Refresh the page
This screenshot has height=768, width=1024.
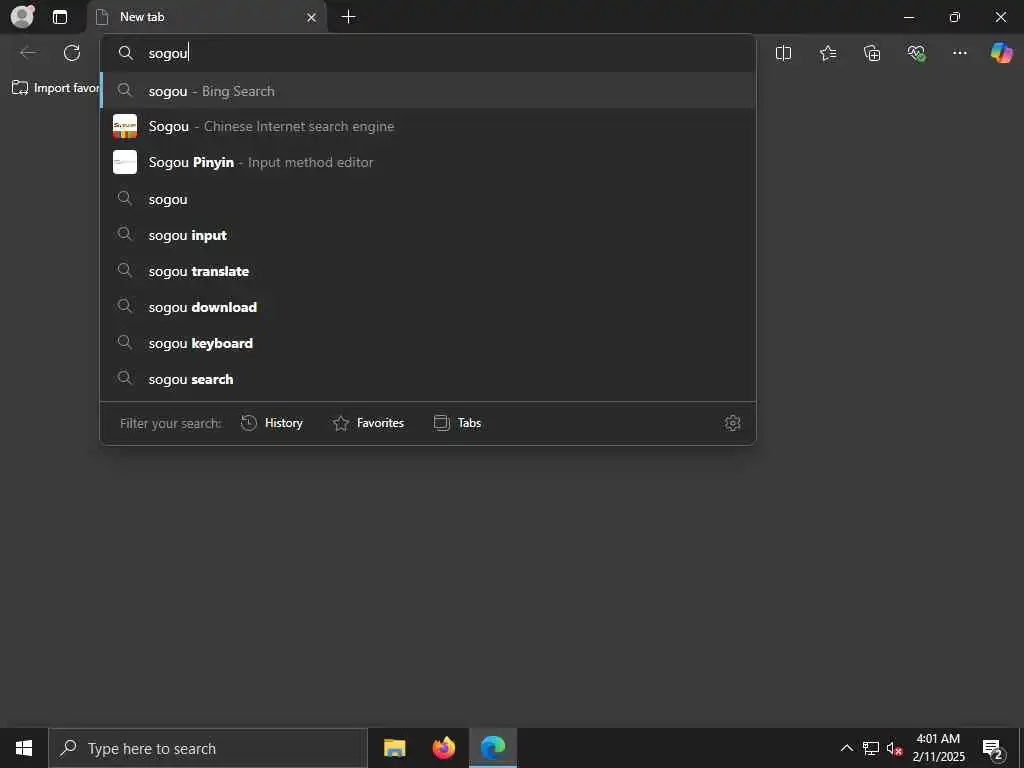[x=72, y=53]
